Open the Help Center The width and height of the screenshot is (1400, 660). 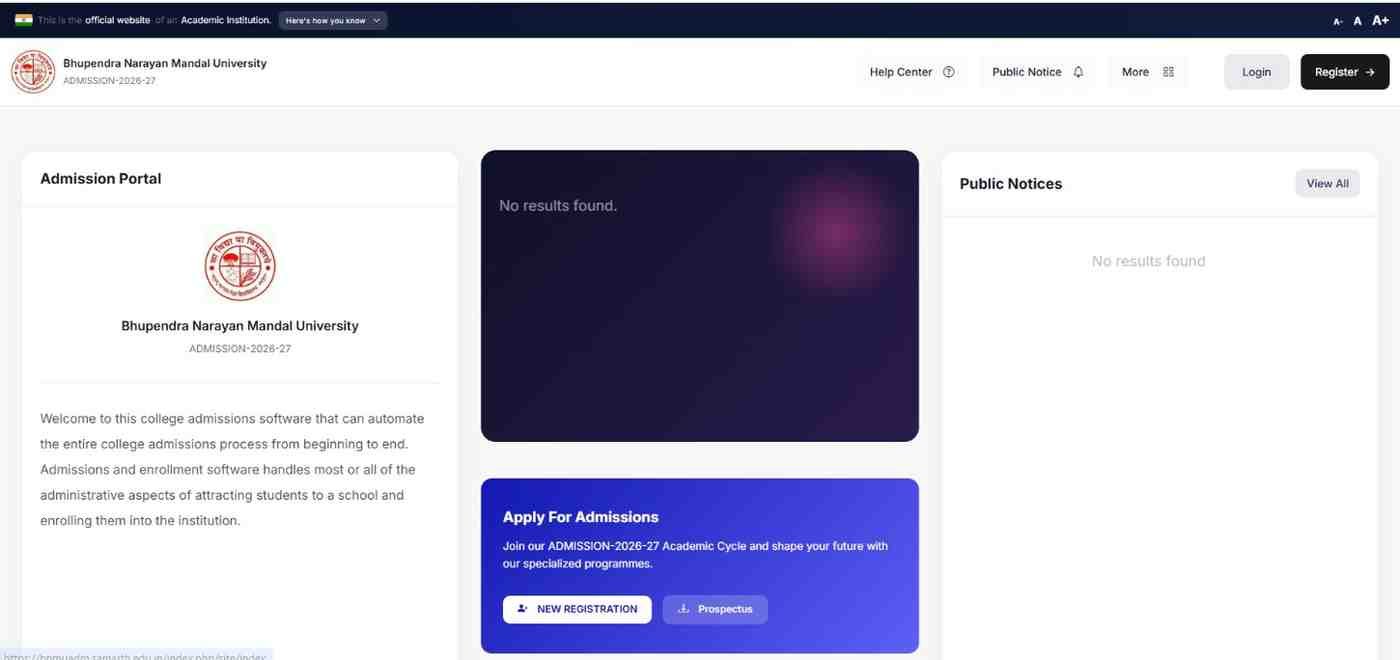tap(912, 72)
